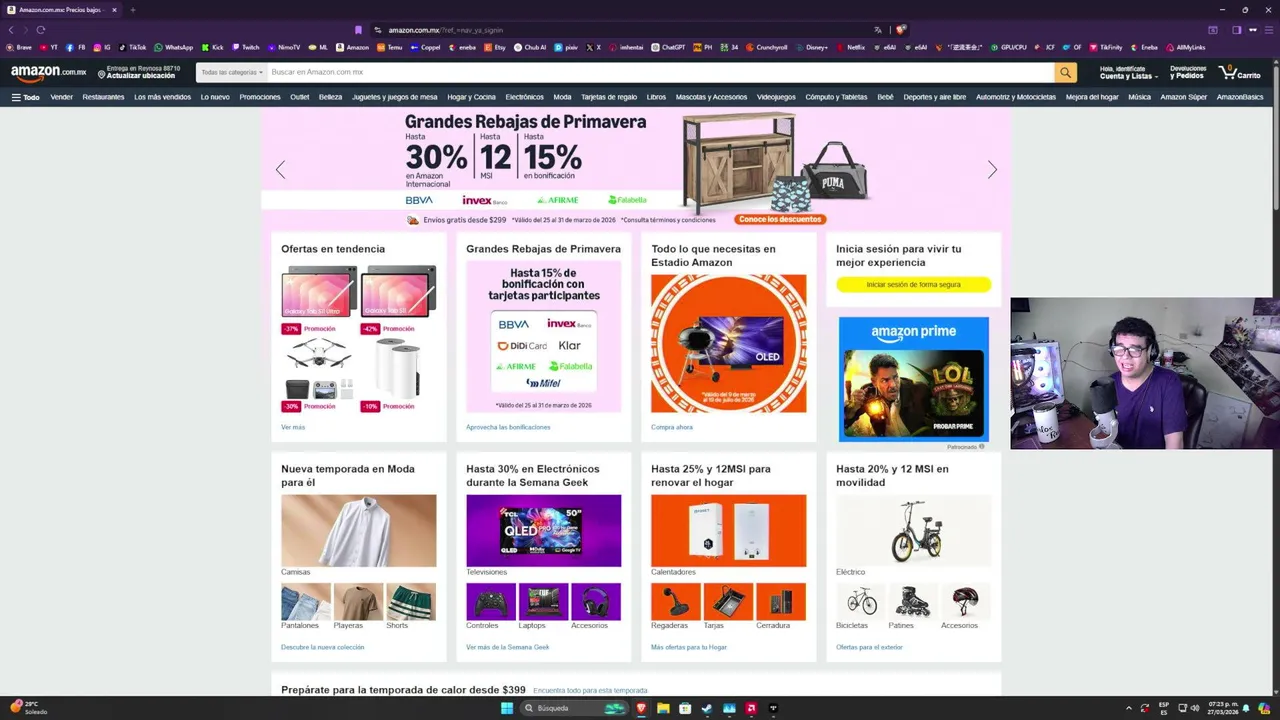1280x720 pixels.
Task: Click the OLED TV Estadio Amazon image
Action: [728, 343]
